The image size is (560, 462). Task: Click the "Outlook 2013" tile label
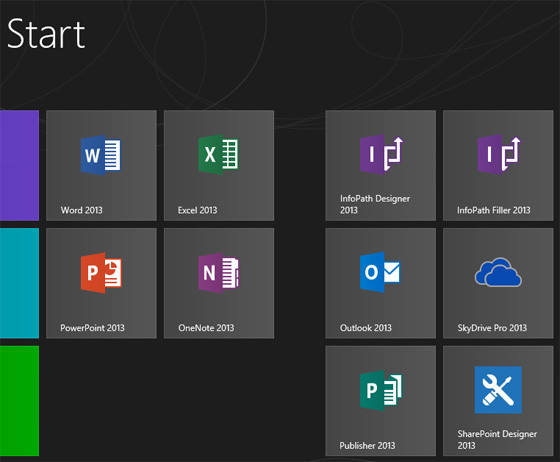pos(366,328)
